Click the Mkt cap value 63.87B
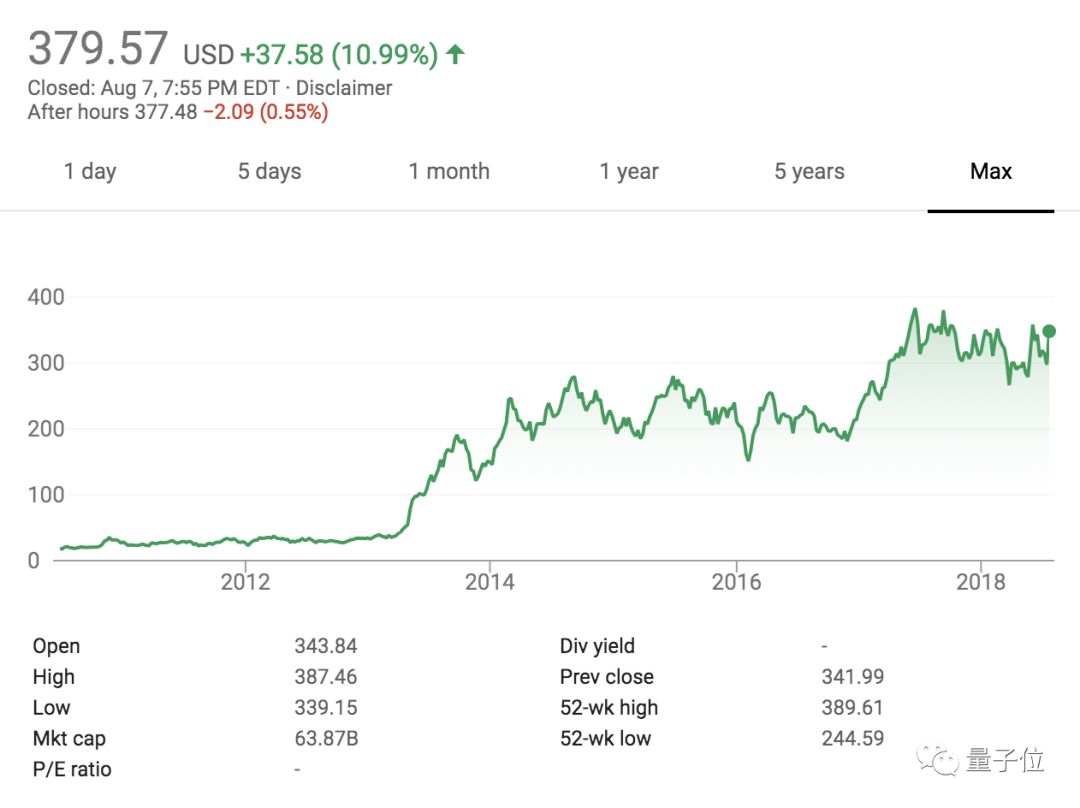 (x=326, y=738)
